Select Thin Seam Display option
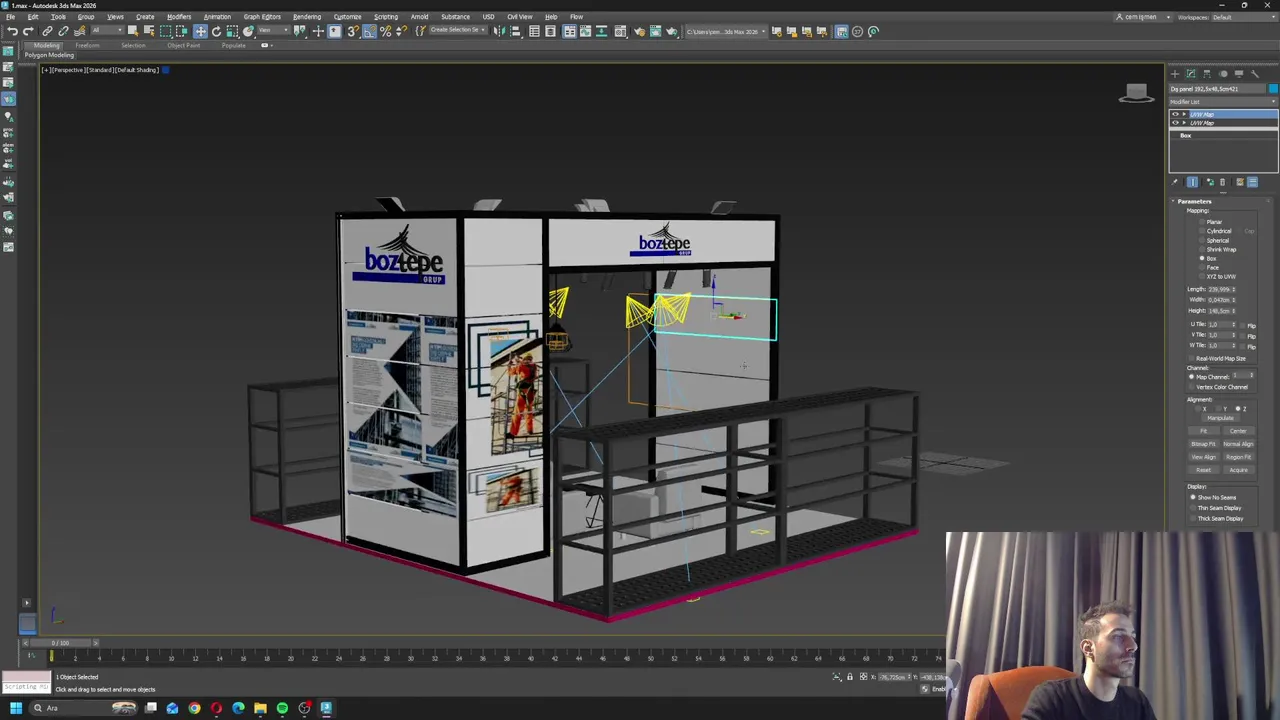The height and width of the screenshot is (720, 1280). [1193, 508]
